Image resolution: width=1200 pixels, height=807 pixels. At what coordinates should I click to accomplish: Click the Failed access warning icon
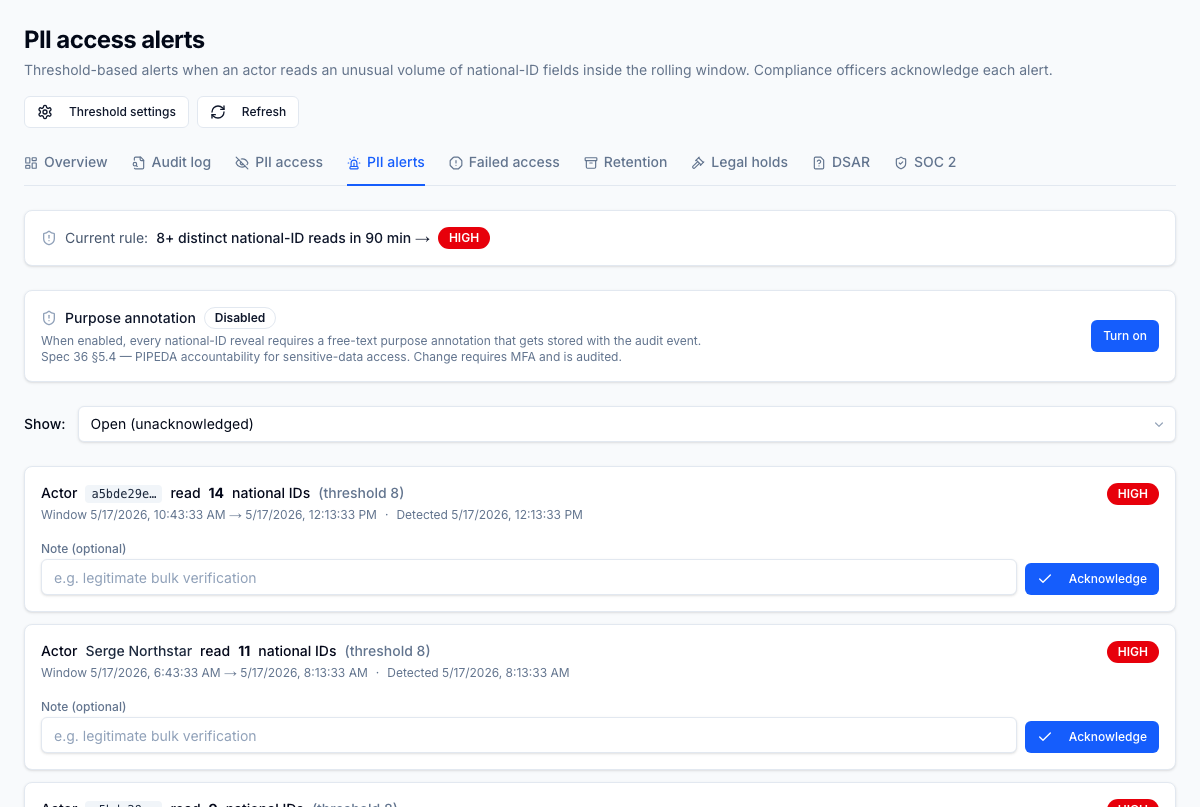tap(456, 163)
